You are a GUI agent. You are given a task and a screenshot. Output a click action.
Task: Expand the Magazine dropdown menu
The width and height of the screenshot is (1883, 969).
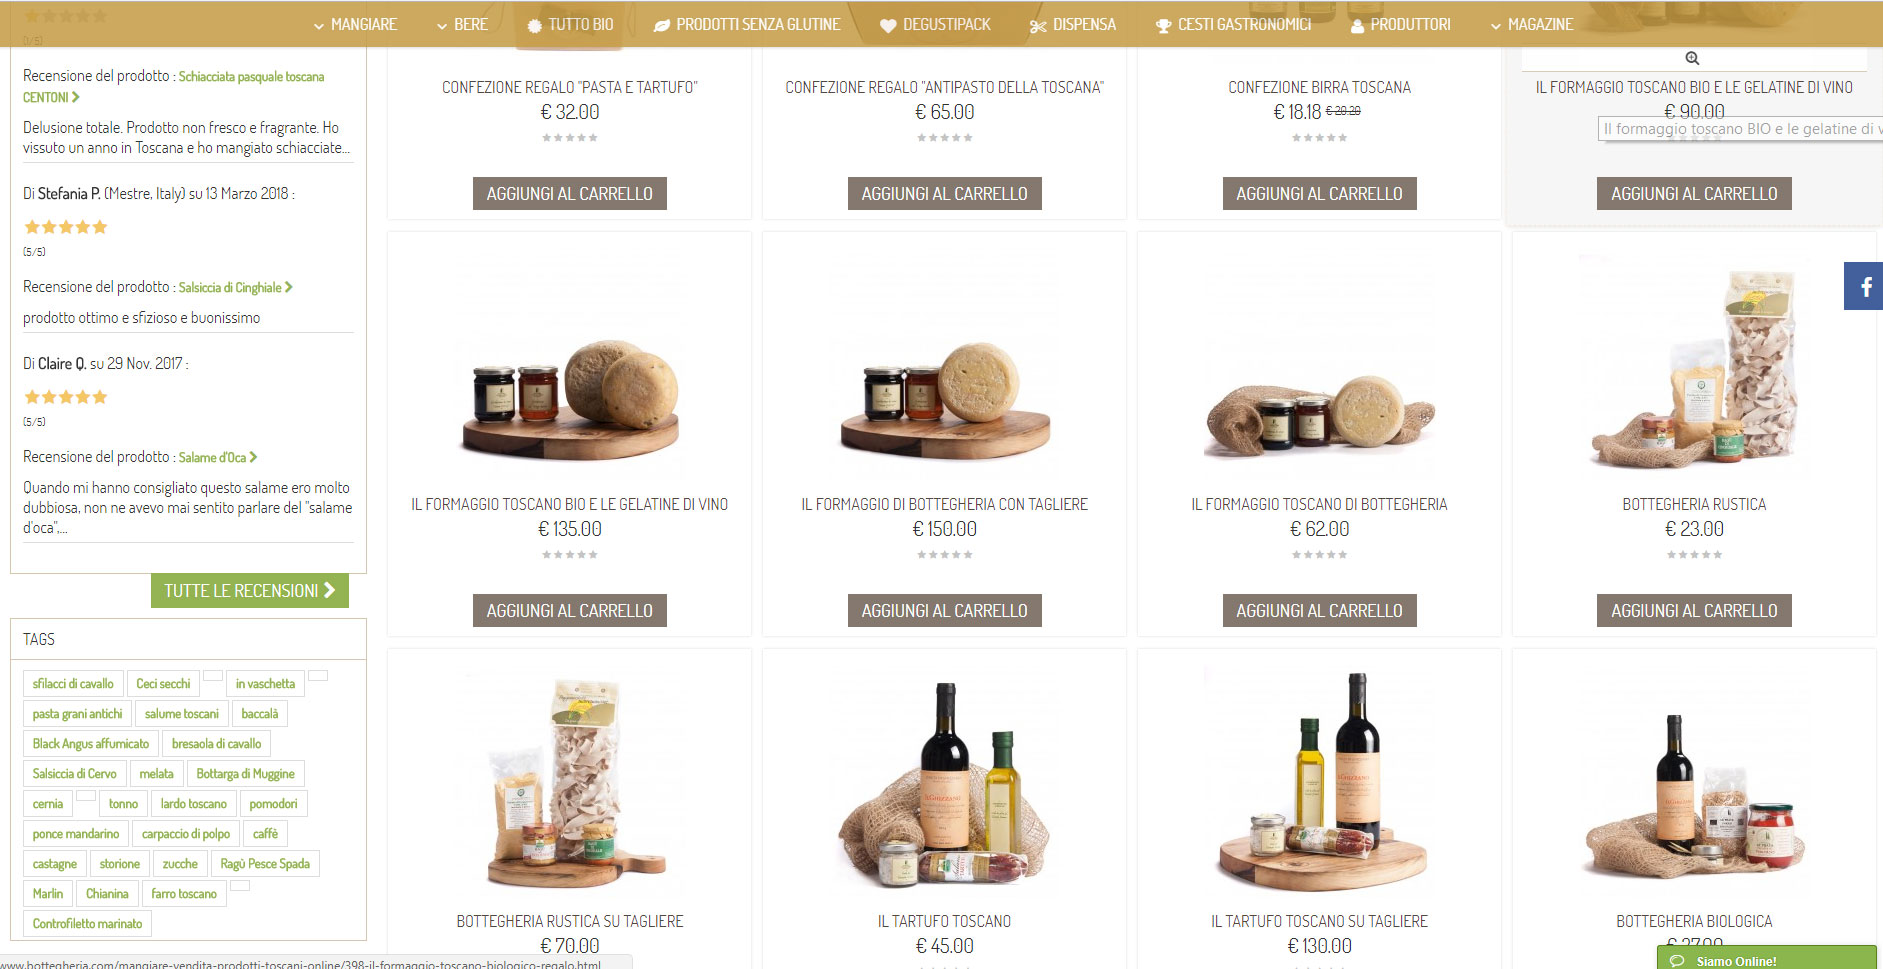click(1531, 24)
